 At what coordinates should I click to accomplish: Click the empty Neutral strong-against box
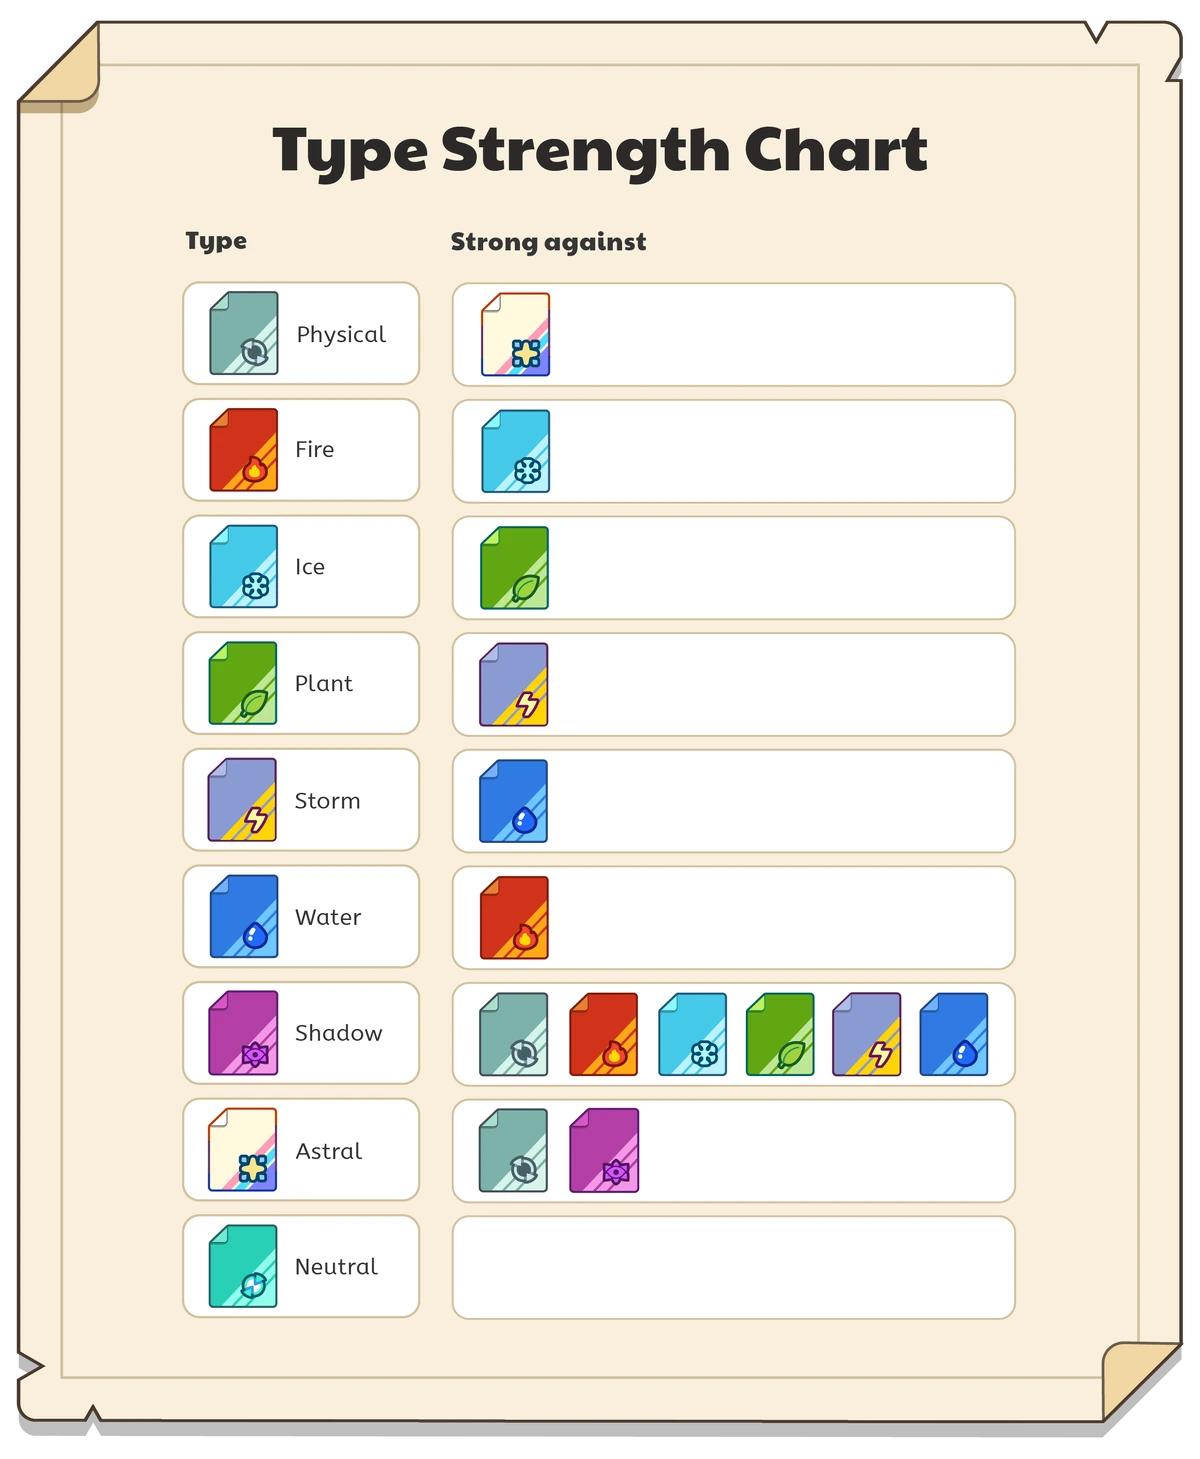[x=733, y=1267]
